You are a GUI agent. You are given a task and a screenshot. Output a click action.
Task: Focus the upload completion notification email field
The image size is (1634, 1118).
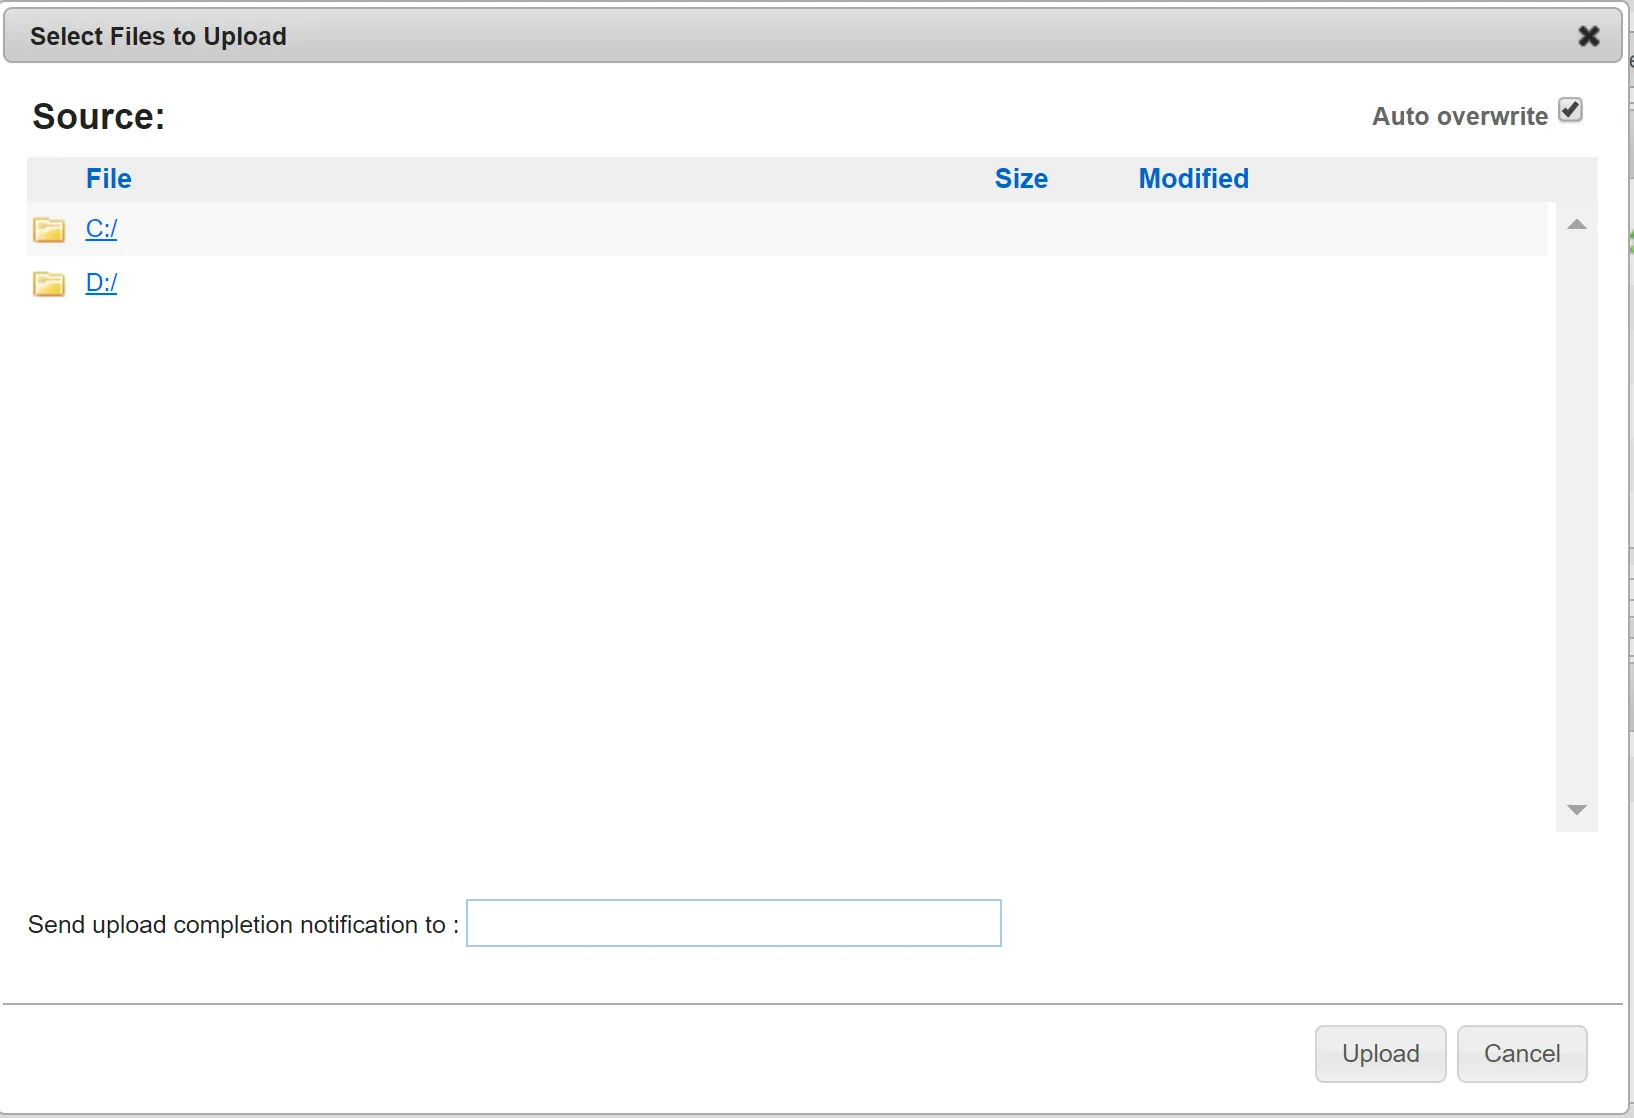(x=734, y=923)
